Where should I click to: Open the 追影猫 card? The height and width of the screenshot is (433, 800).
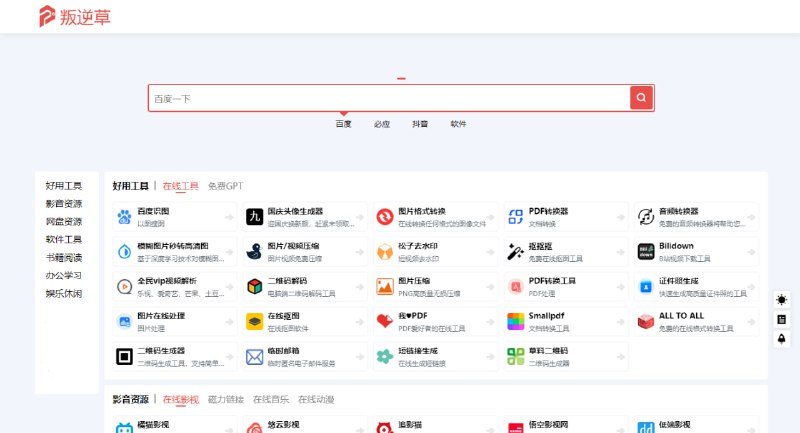[435, 426]
